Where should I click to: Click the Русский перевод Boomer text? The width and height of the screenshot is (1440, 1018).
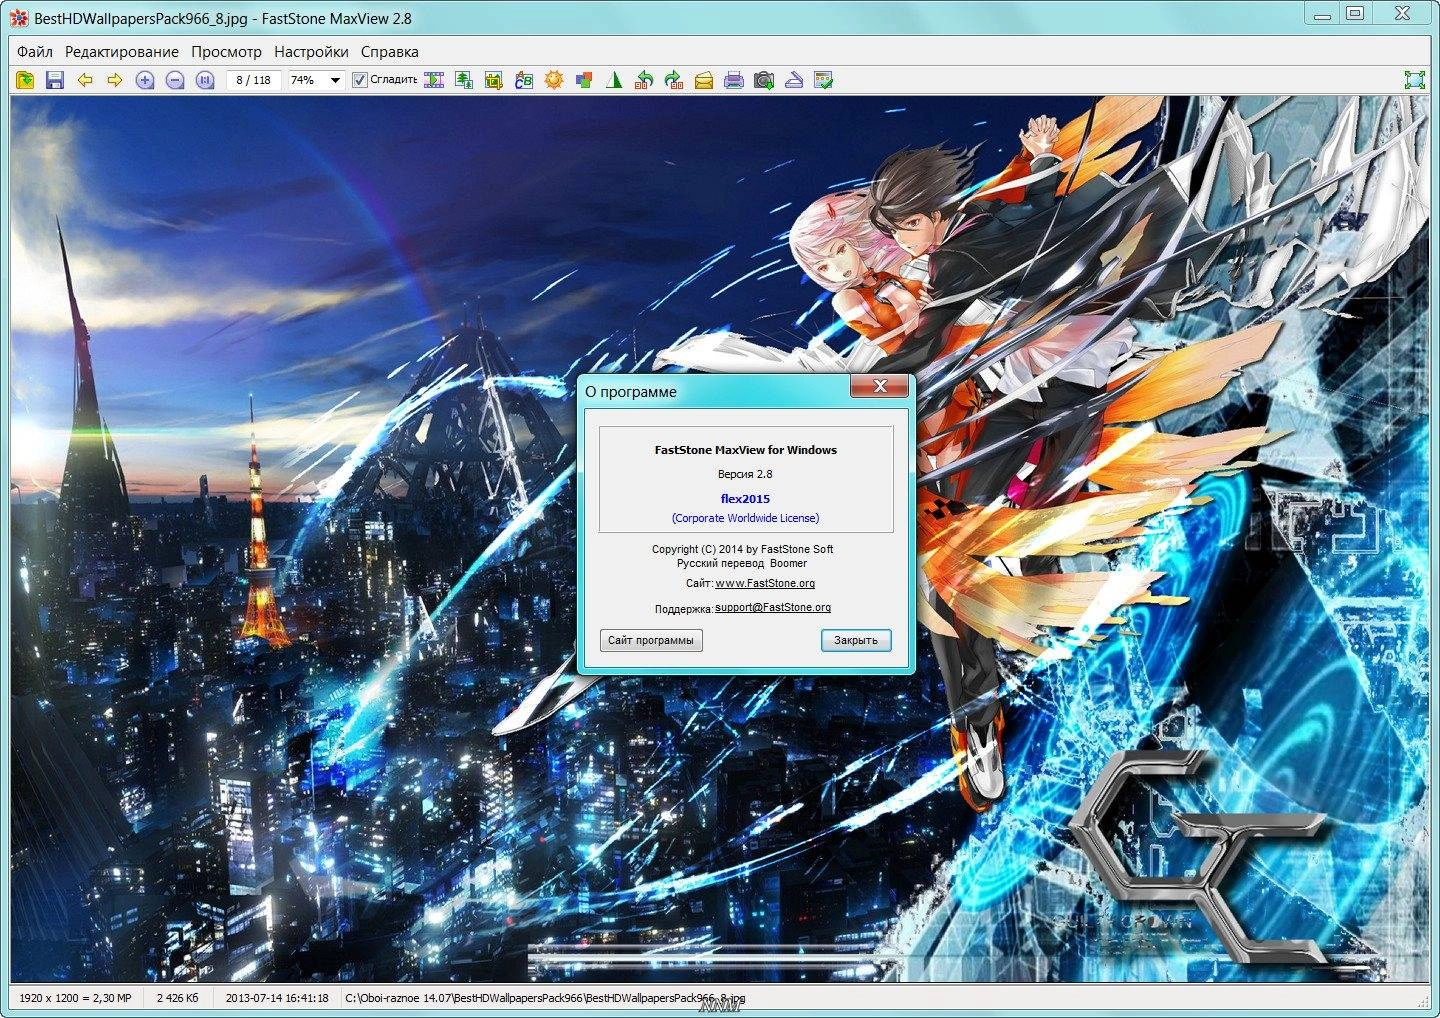point(742,563)
